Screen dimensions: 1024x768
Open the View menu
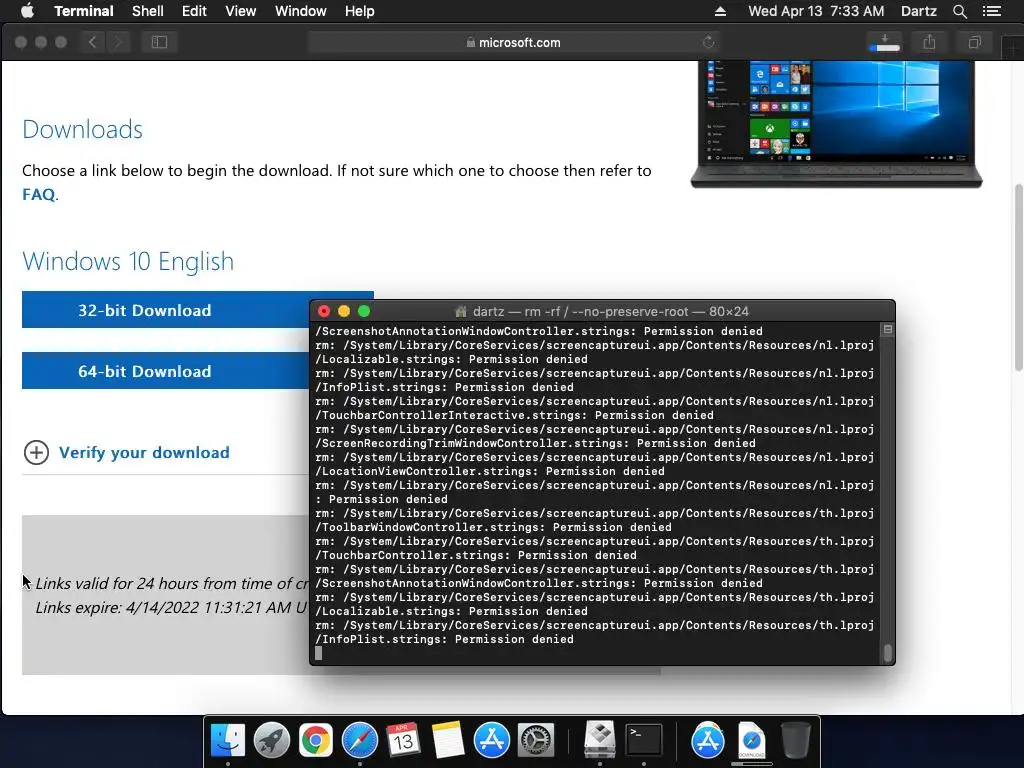click(240, 11)
